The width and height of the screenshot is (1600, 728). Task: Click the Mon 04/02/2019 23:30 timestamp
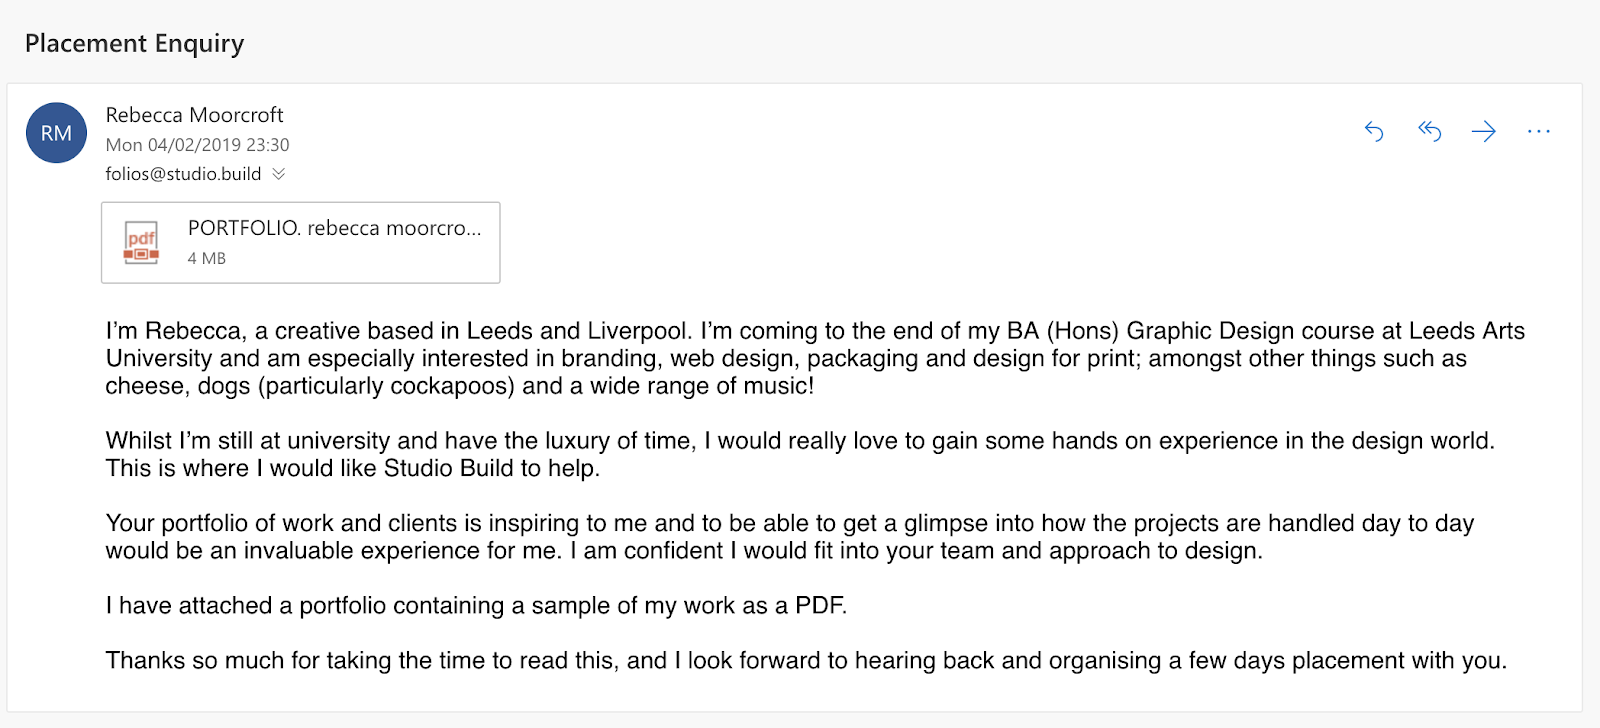coord(197,145)
